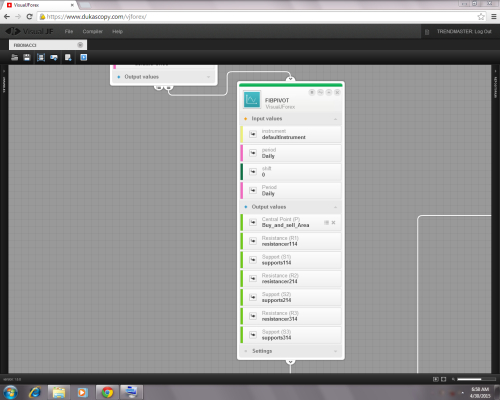Open Chrome from the Windows taskbar
This screenshot has height=400, width=500.
[107, 392]
